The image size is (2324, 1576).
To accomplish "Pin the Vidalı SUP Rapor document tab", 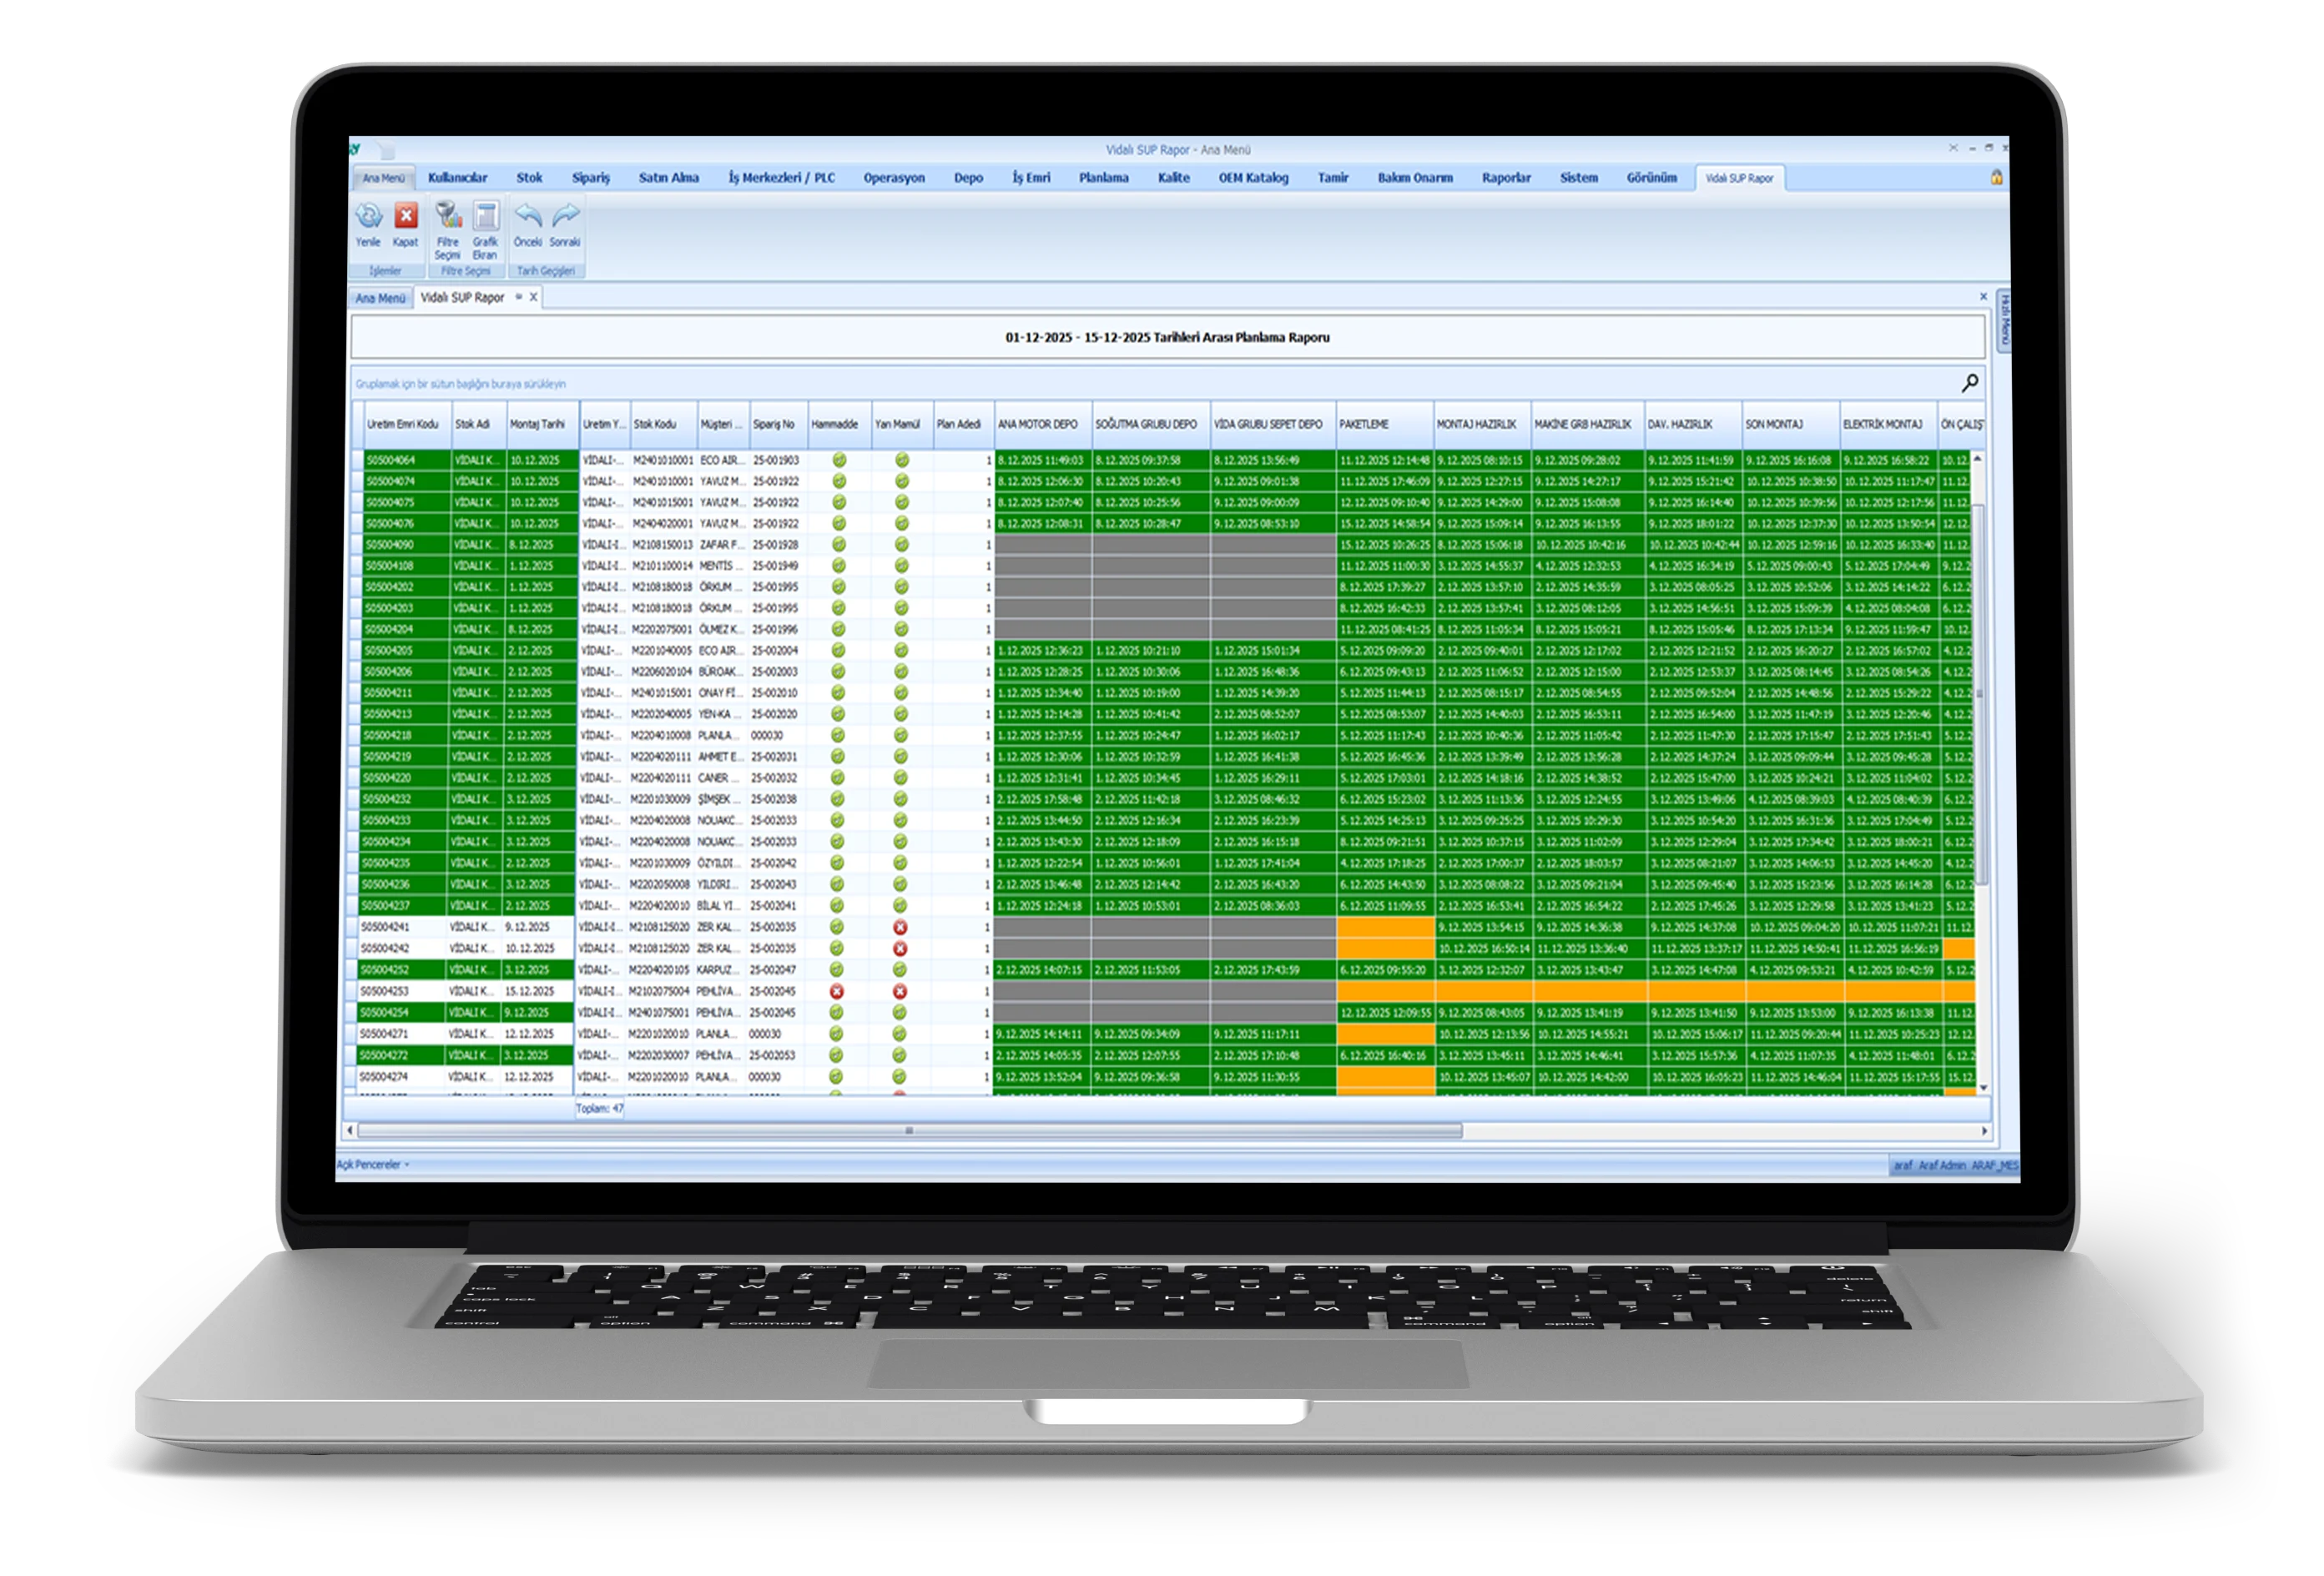I will click(518, 297).
